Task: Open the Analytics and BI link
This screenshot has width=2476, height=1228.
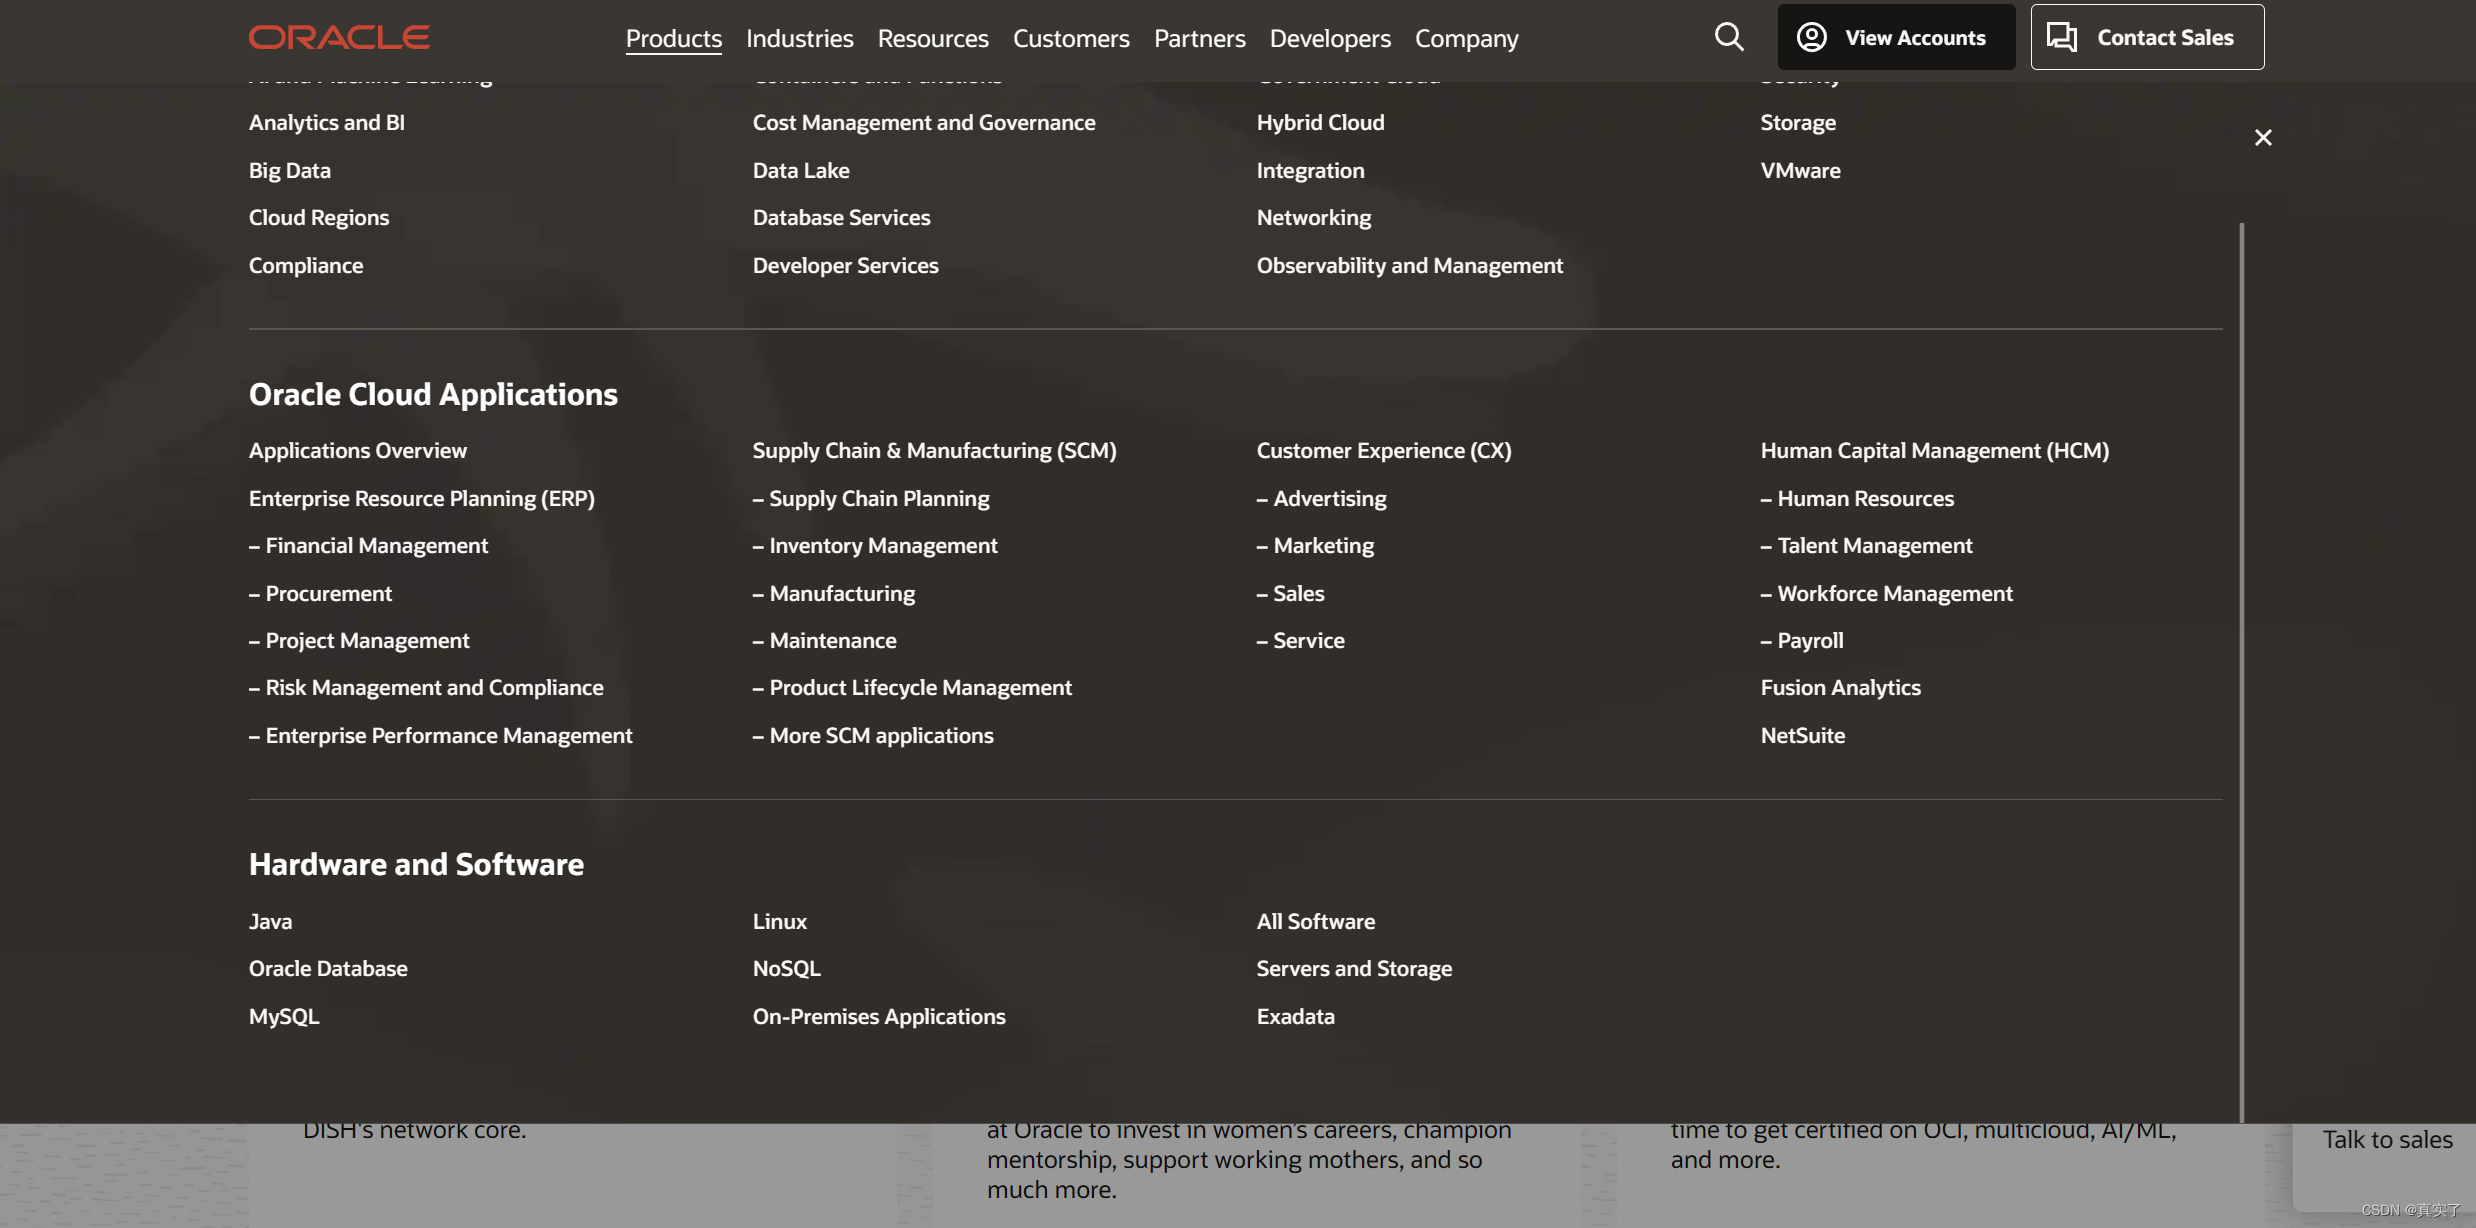Action: pos(326,122)
